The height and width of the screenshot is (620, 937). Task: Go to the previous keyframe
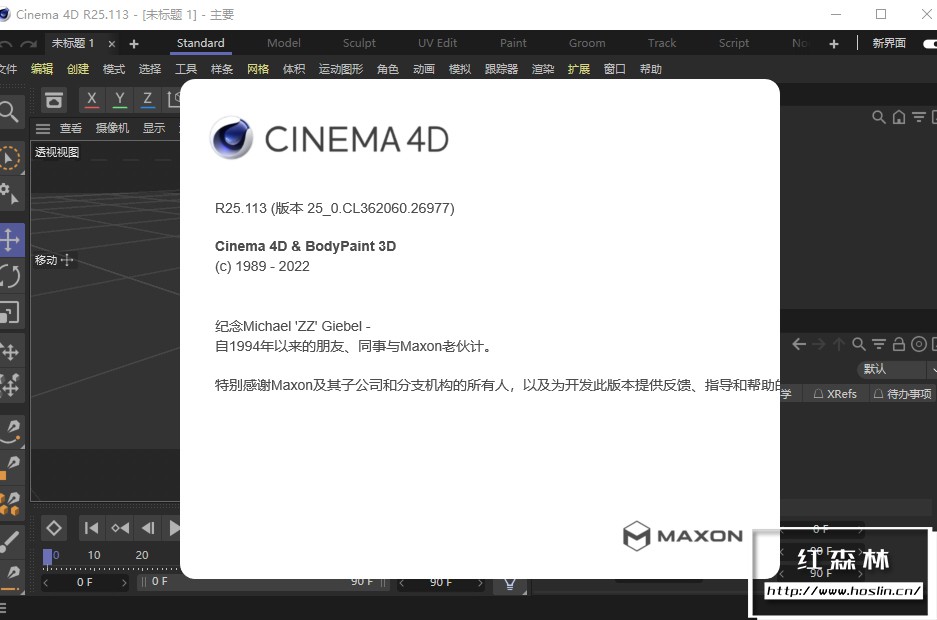[120, 528]
